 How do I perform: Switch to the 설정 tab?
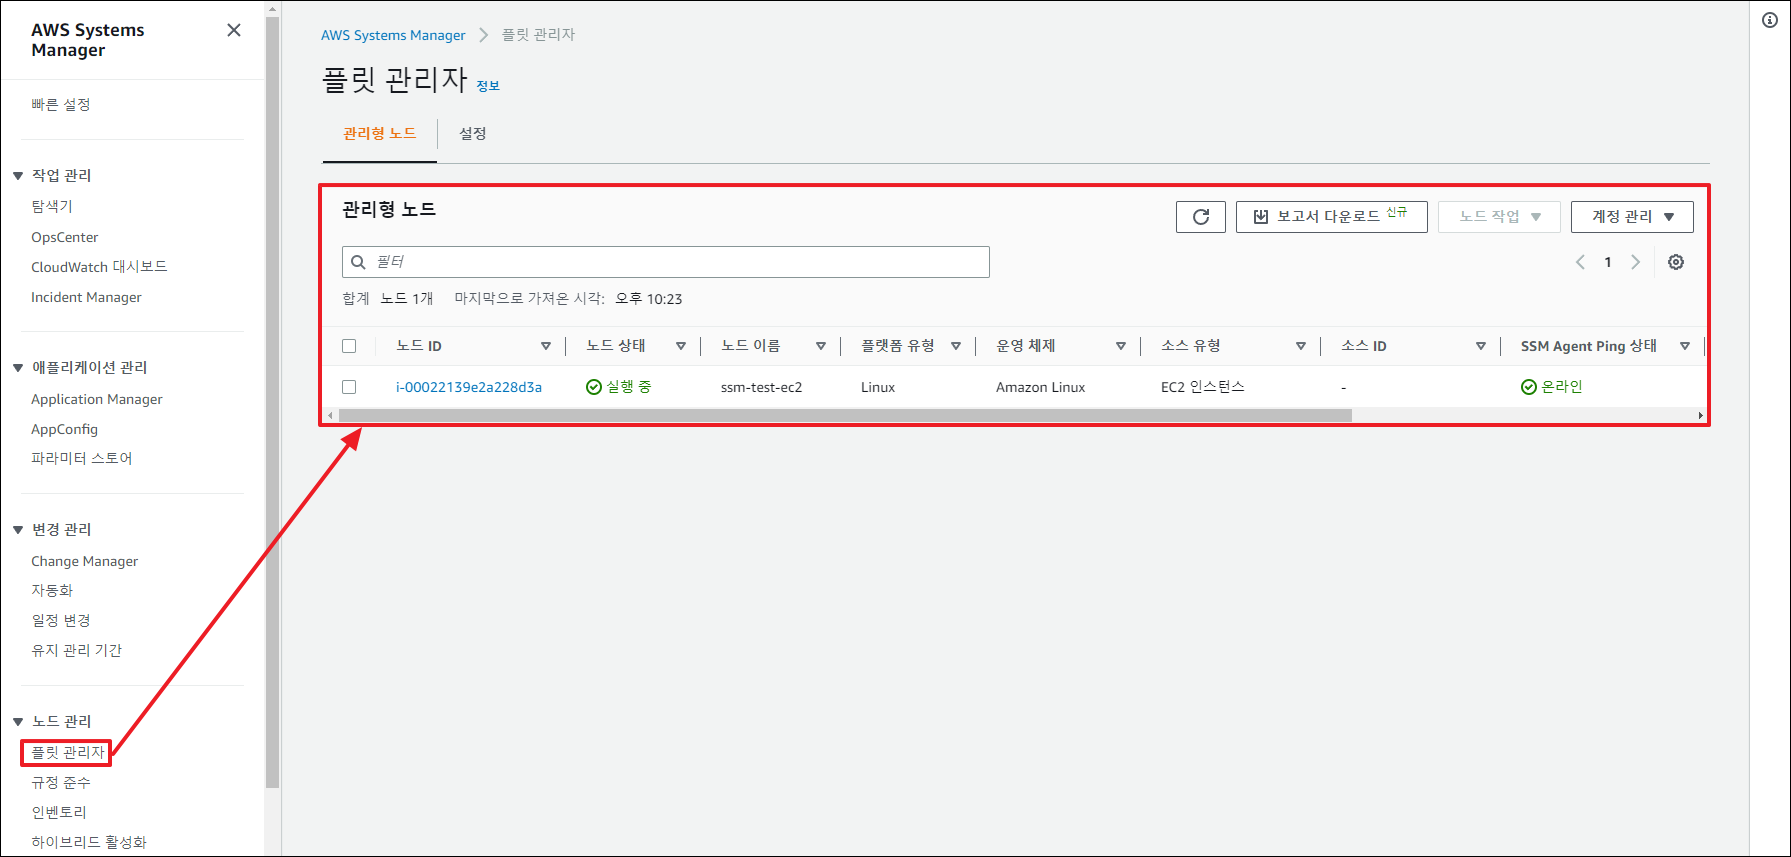point(473,134)
